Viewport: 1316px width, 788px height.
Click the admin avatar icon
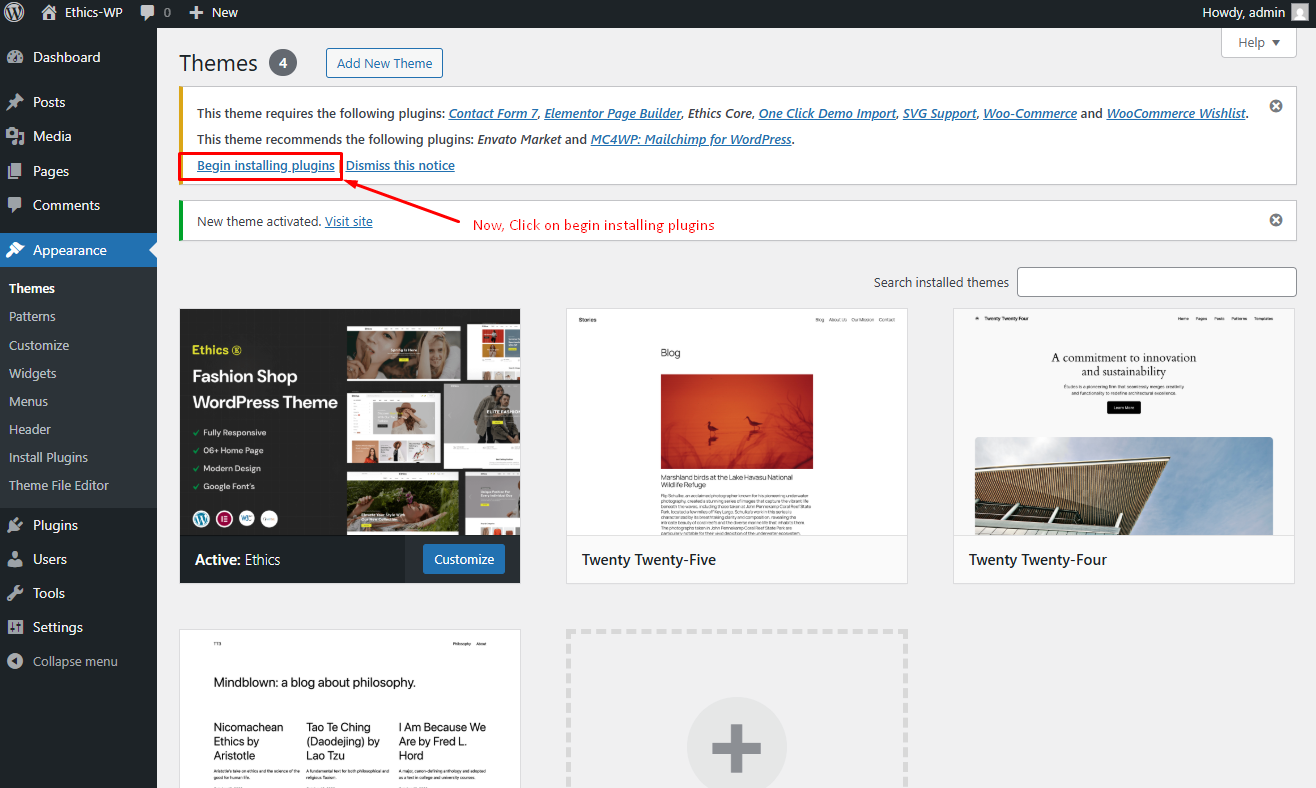[x=1299, y=12]
